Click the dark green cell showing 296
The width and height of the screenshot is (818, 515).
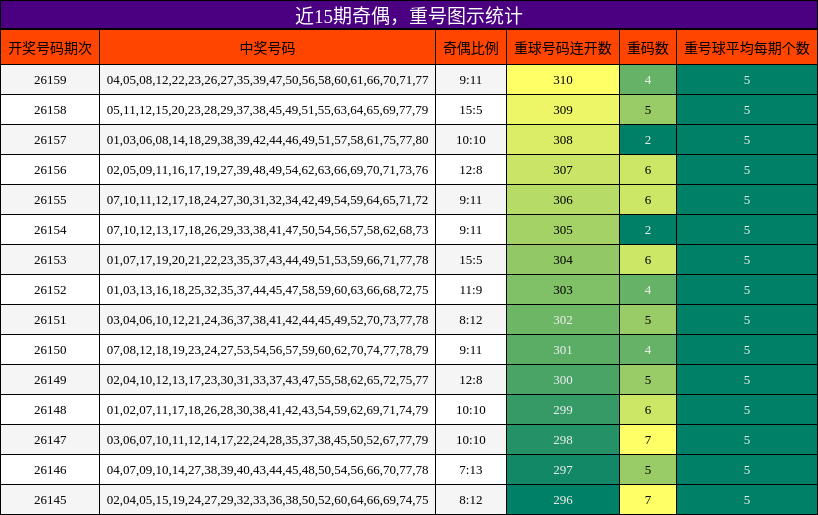pos(563,500)
